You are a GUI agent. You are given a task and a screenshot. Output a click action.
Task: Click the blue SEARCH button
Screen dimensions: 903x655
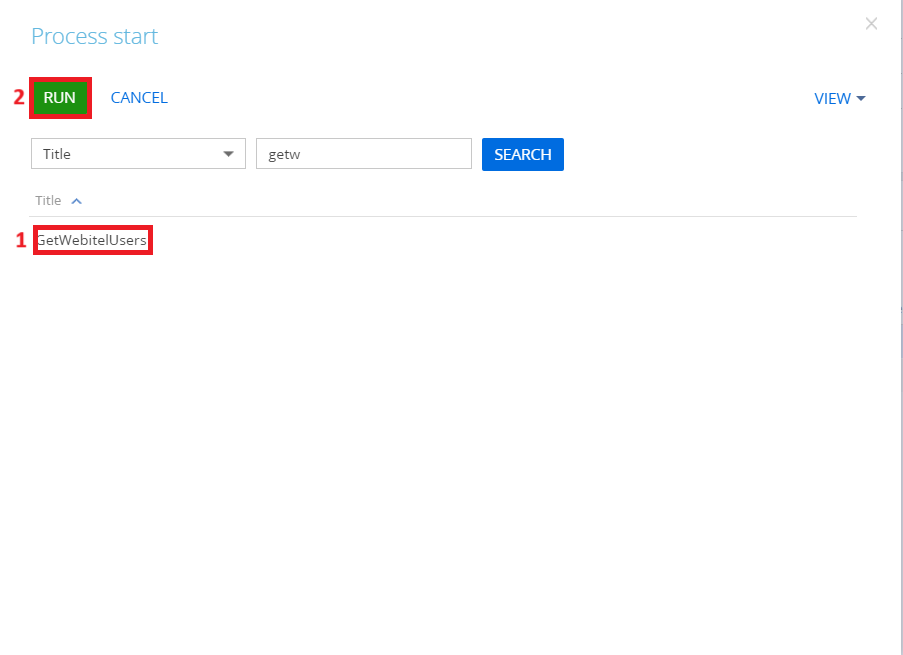point(522,154)
